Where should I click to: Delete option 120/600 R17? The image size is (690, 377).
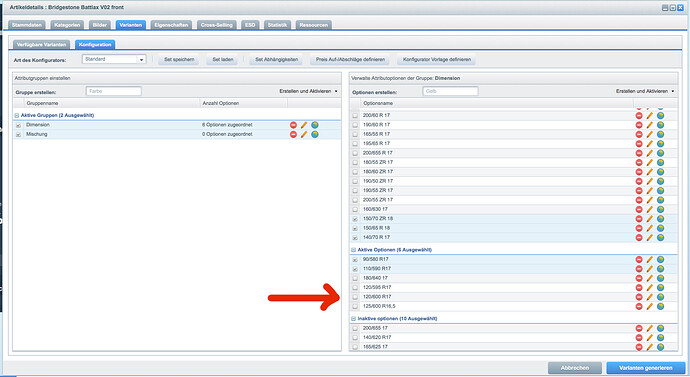pos(639,297)
